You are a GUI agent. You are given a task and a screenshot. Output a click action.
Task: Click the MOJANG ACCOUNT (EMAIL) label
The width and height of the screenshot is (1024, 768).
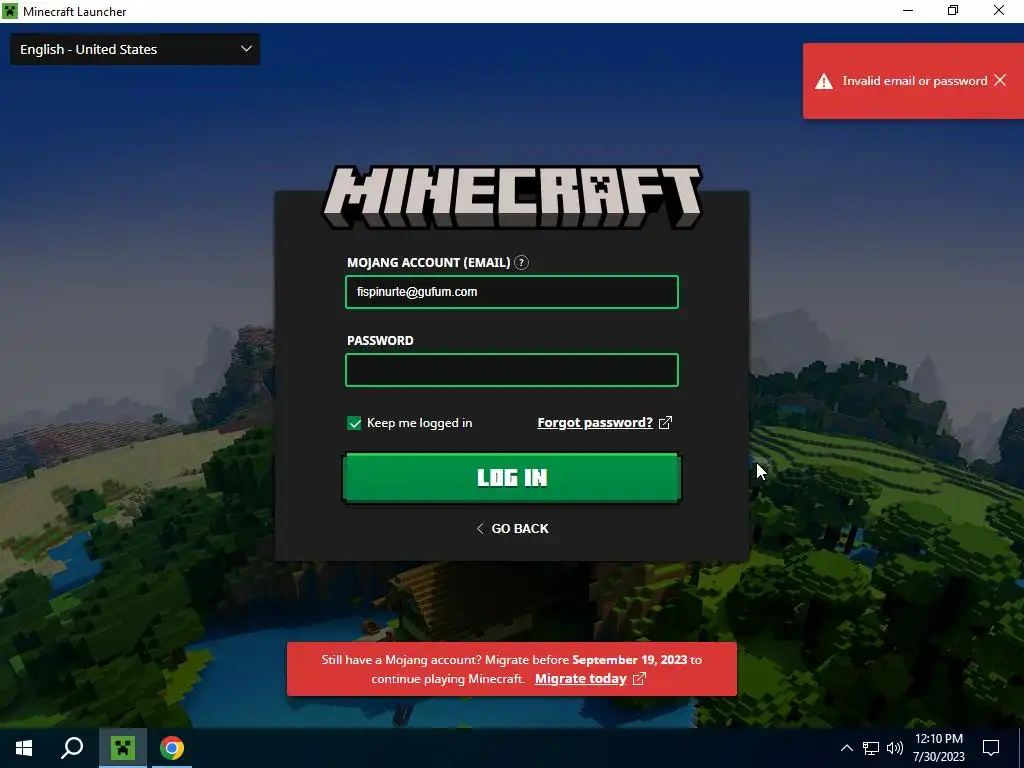(428, 263)
